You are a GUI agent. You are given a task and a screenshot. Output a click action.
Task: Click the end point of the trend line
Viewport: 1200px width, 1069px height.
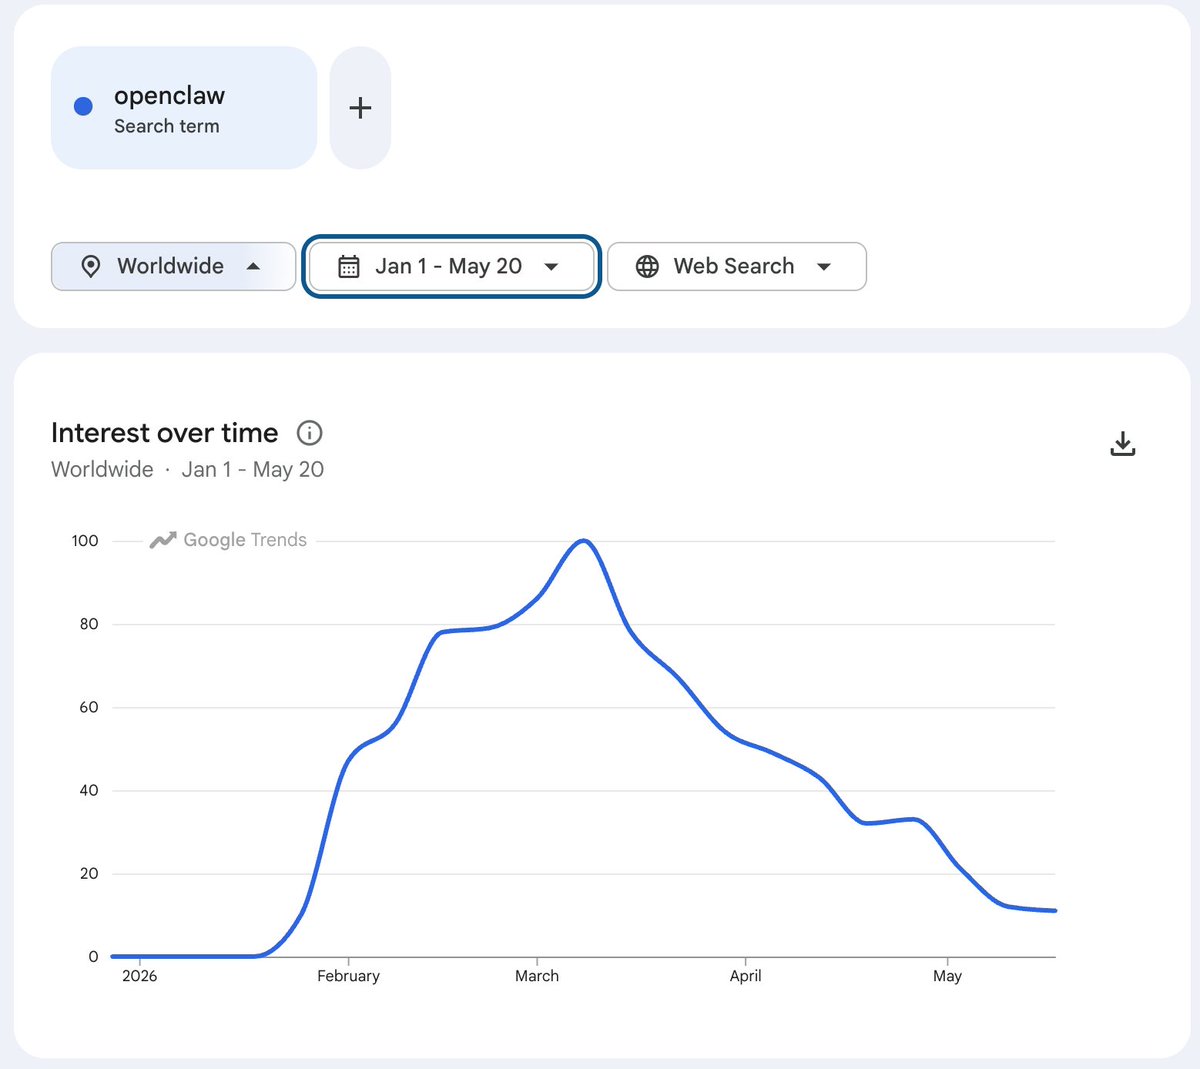[1054, 911]
